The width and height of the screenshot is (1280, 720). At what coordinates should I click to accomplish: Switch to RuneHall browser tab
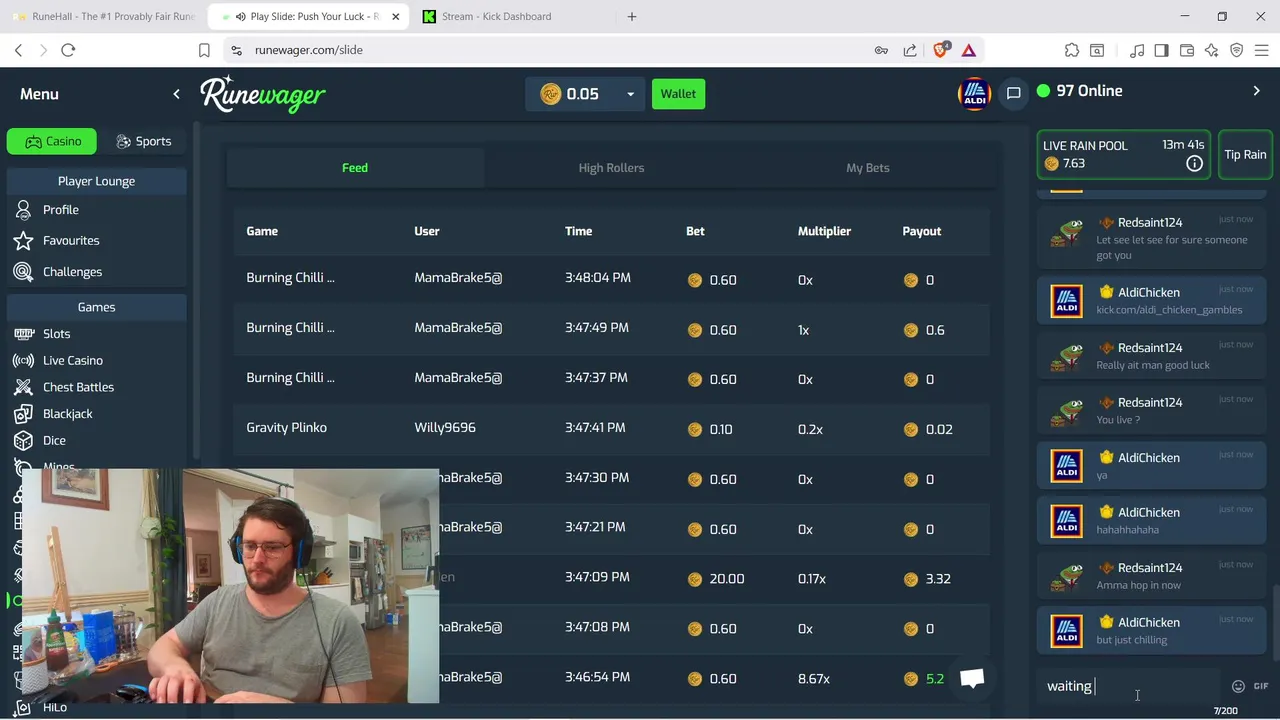click(104, 16)
